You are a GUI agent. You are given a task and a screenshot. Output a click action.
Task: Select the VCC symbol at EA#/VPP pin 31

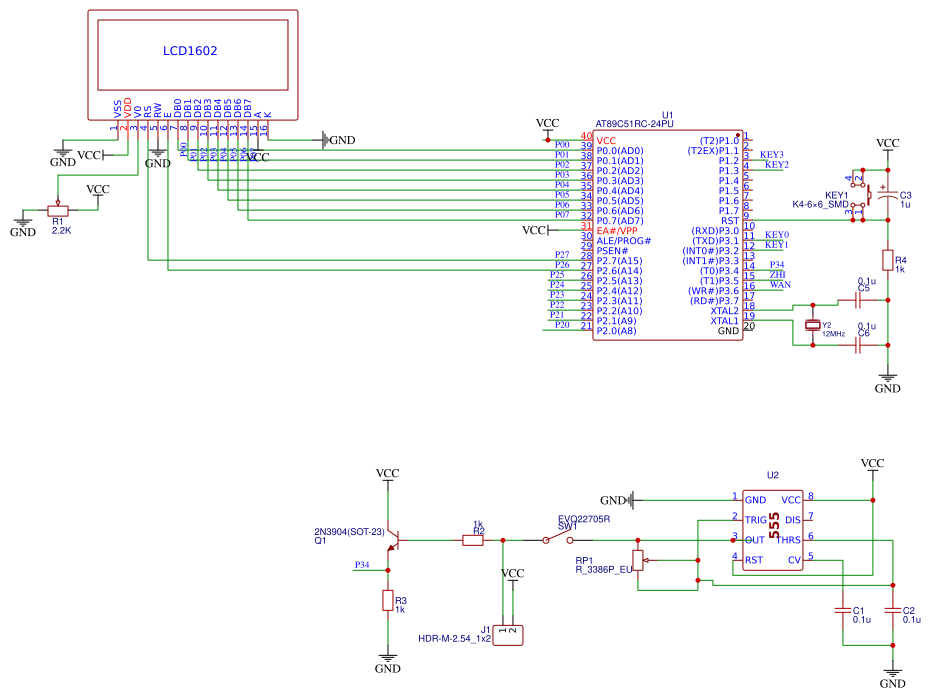point(538,230)
